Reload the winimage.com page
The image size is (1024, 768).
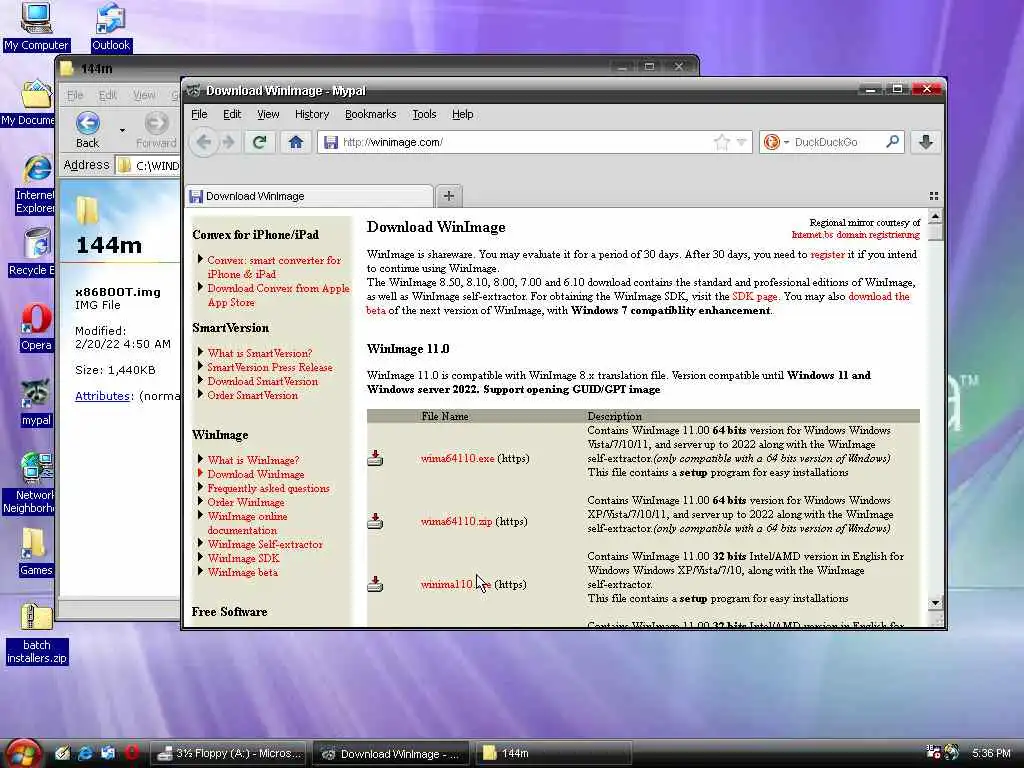[x=259, y=142]
